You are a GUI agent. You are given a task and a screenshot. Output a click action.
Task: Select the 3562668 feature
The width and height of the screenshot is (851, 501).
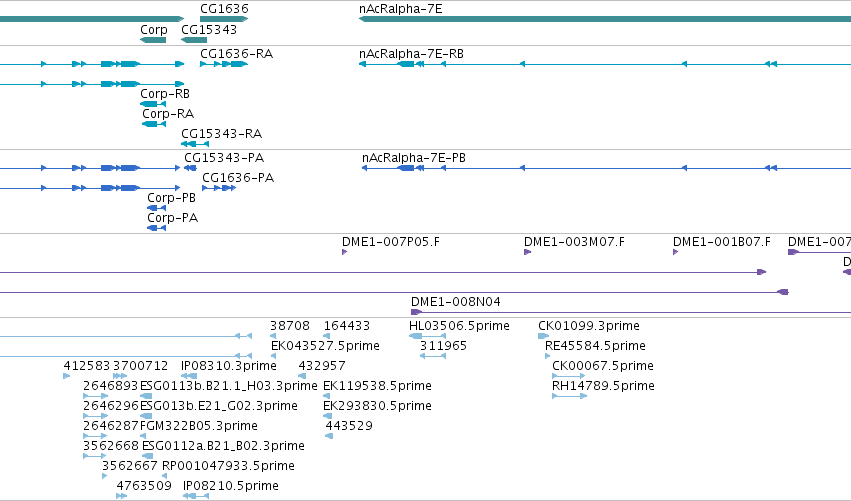click(94, 456)
